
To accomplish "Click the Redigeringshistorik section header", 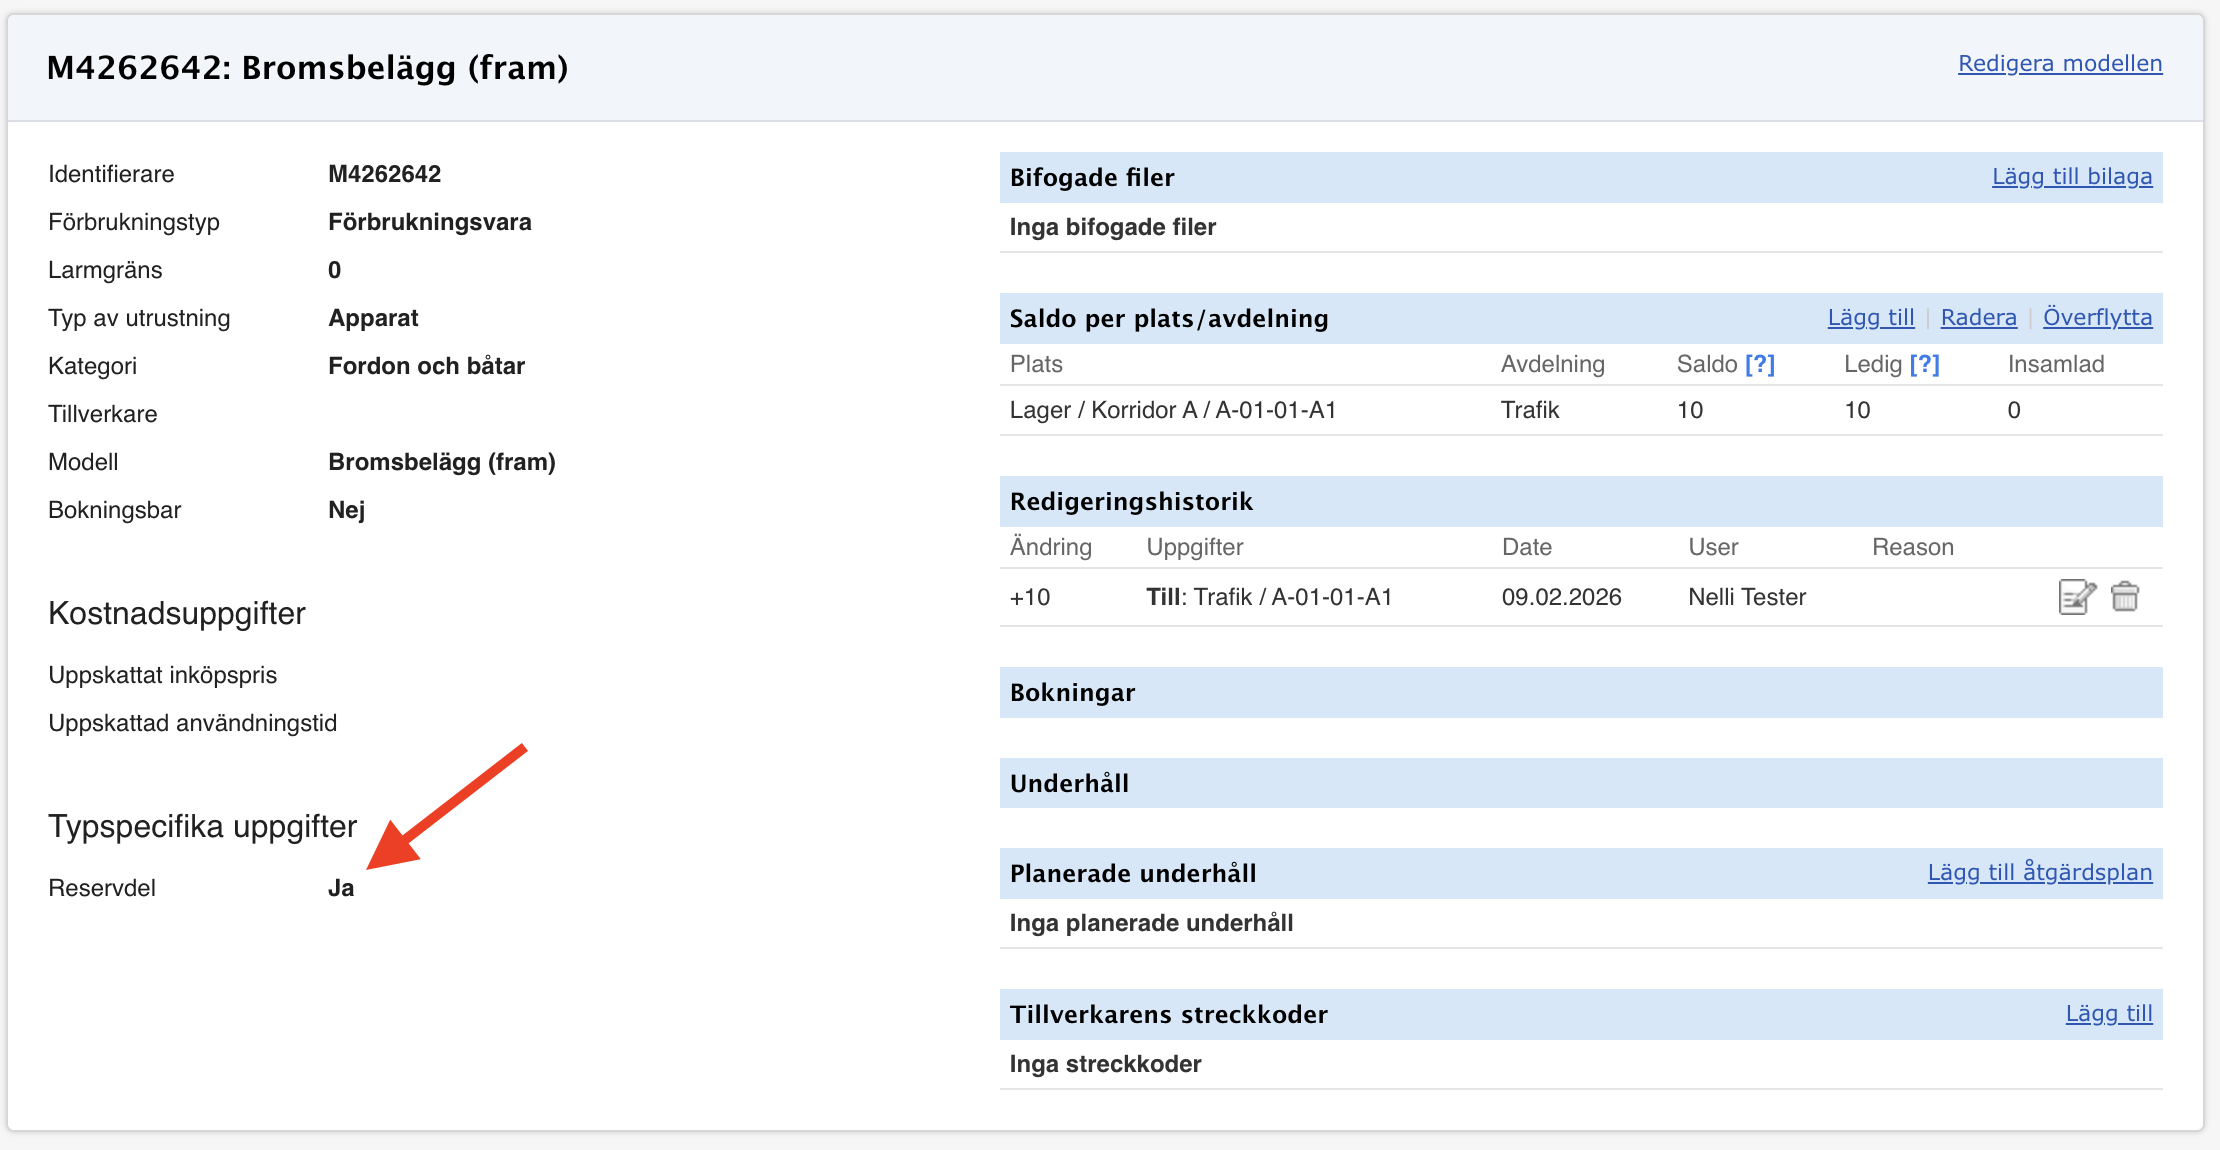I will click(1131, 501).
